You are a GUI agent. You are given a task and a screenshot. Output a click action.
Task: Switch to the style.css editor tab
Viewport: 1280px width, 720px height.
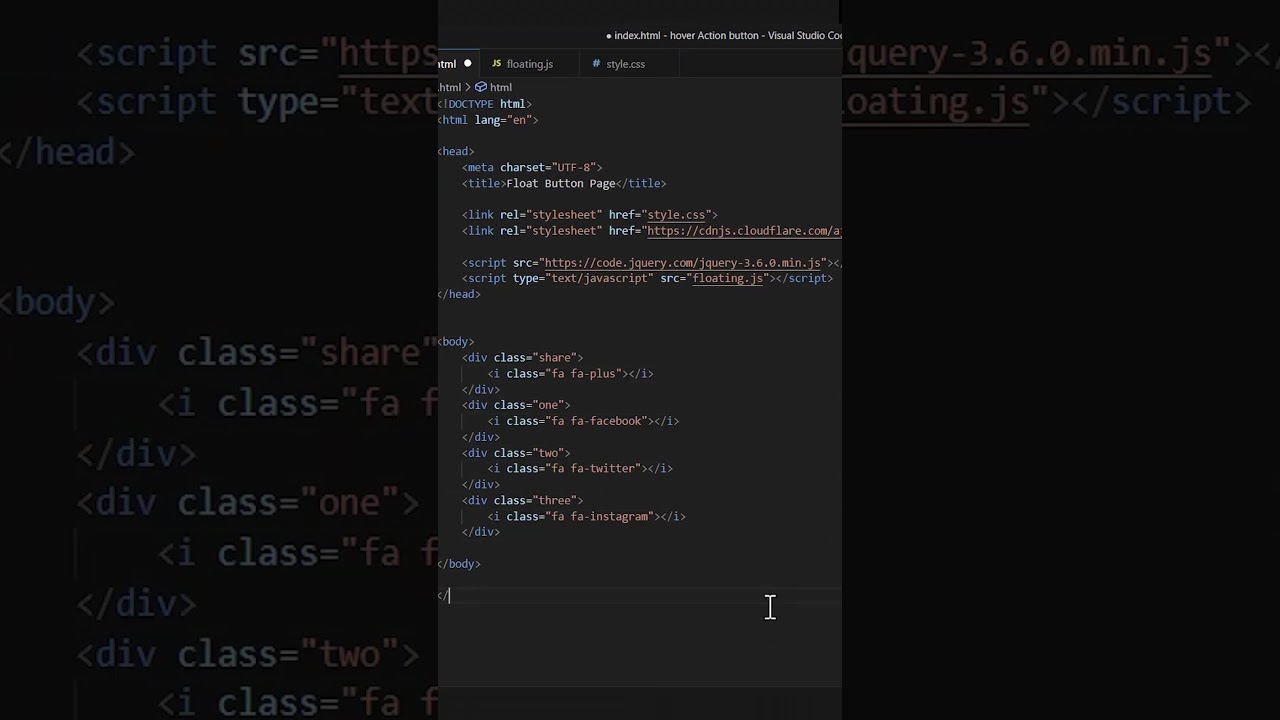(625, 64)
